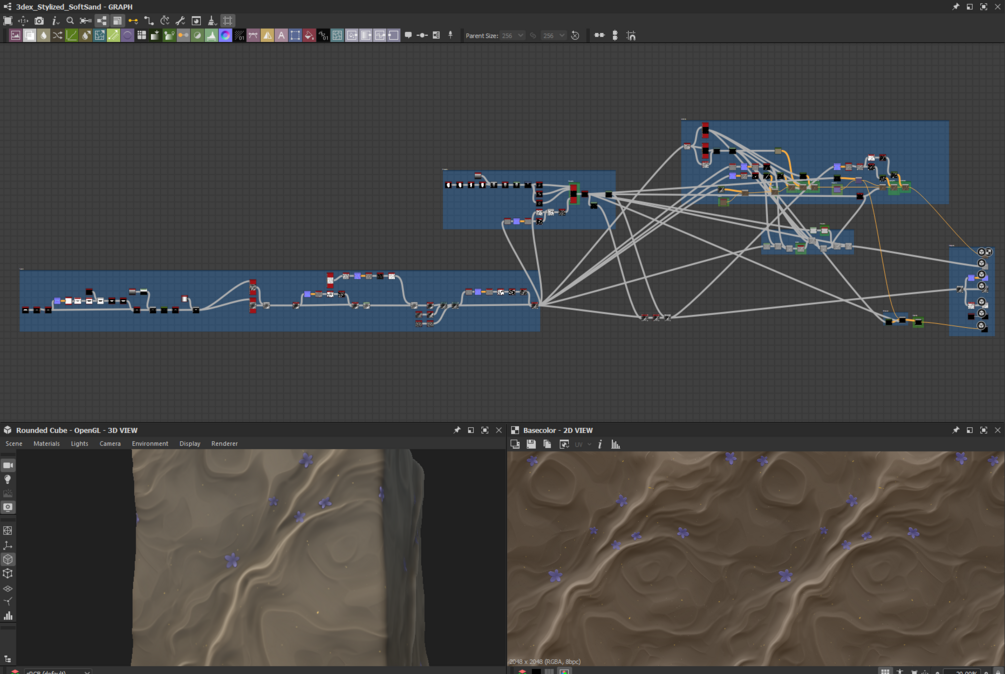Add a Transform 2D node
1005x674 pixels.
tap(295, 35)
